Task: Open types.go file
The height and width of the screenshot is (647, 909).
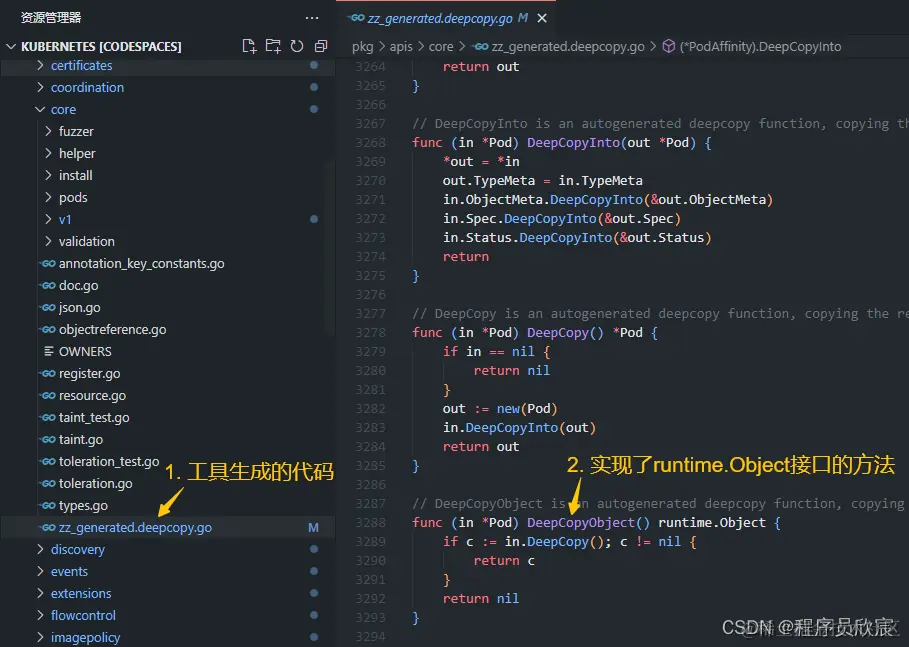Action: click(x=83, y=506)
